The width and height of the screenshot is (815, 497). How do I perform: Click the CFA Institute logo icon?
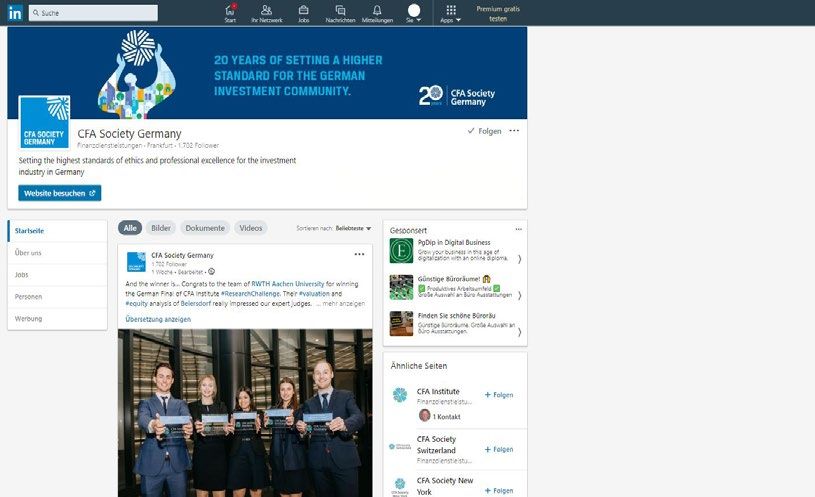pyautogui.click(x=400, y=395)
